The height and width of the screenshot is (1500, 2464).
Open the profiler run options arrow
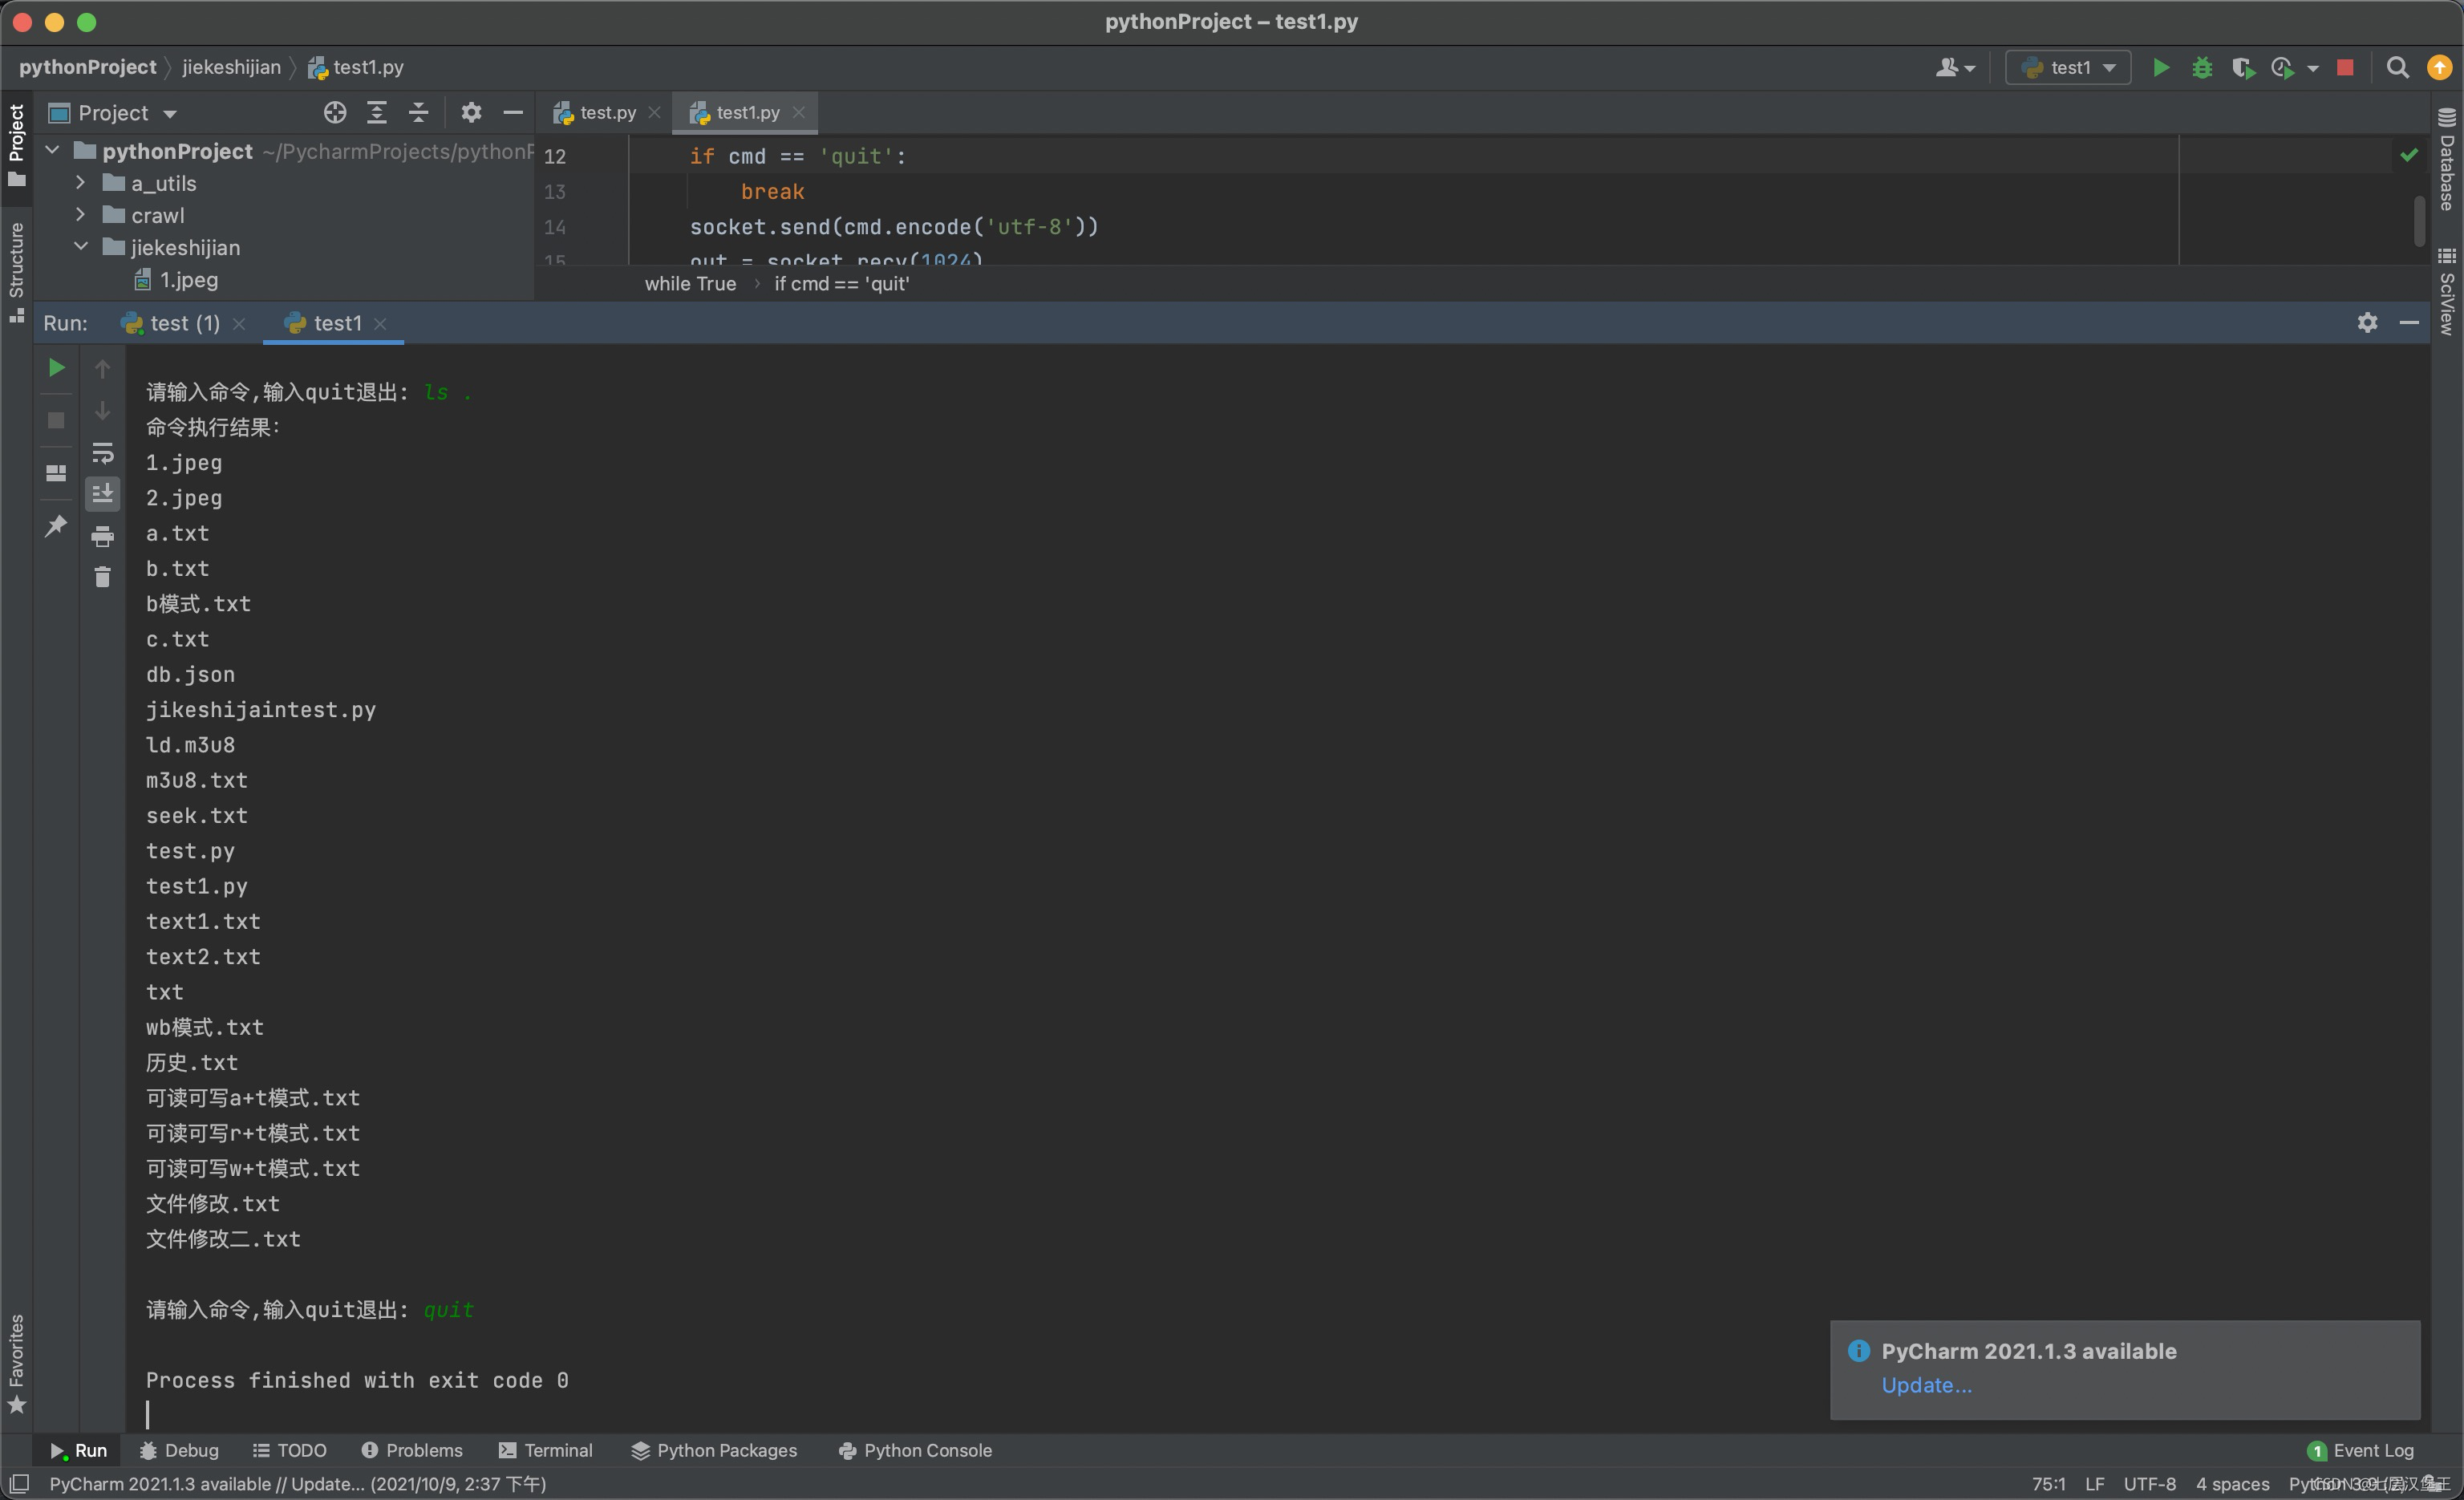point(2313,68)
